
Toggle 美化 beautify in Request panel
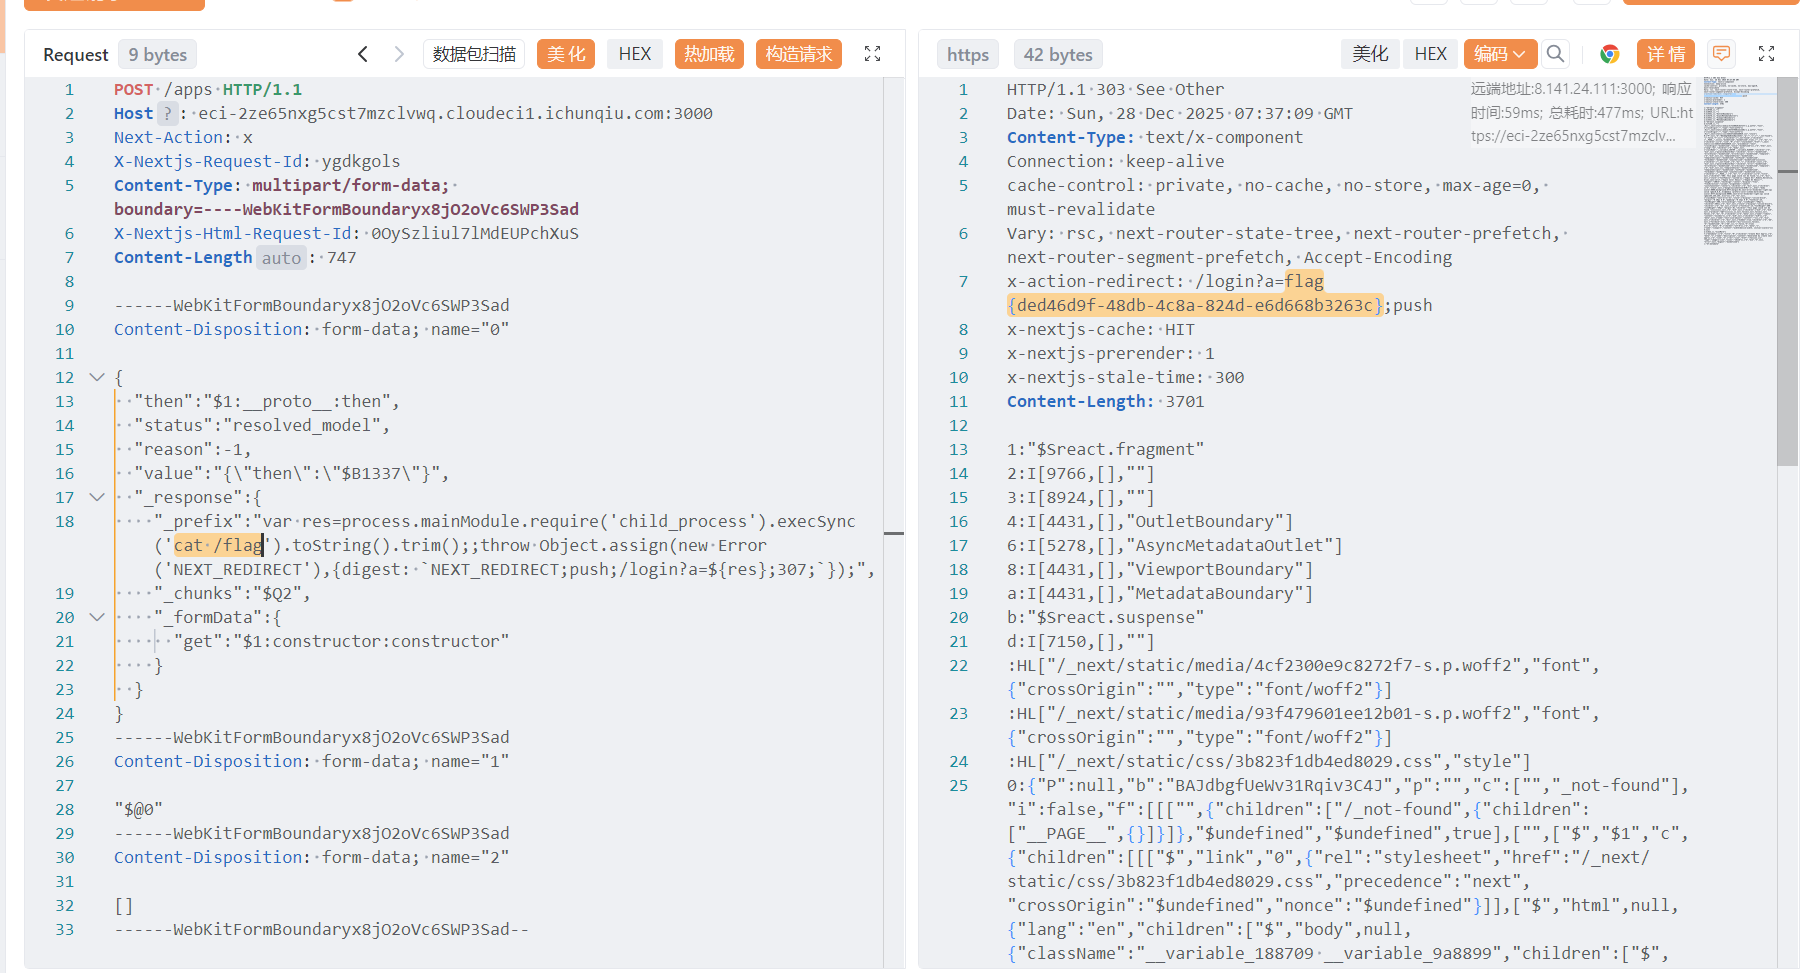(x=566, y=54)
